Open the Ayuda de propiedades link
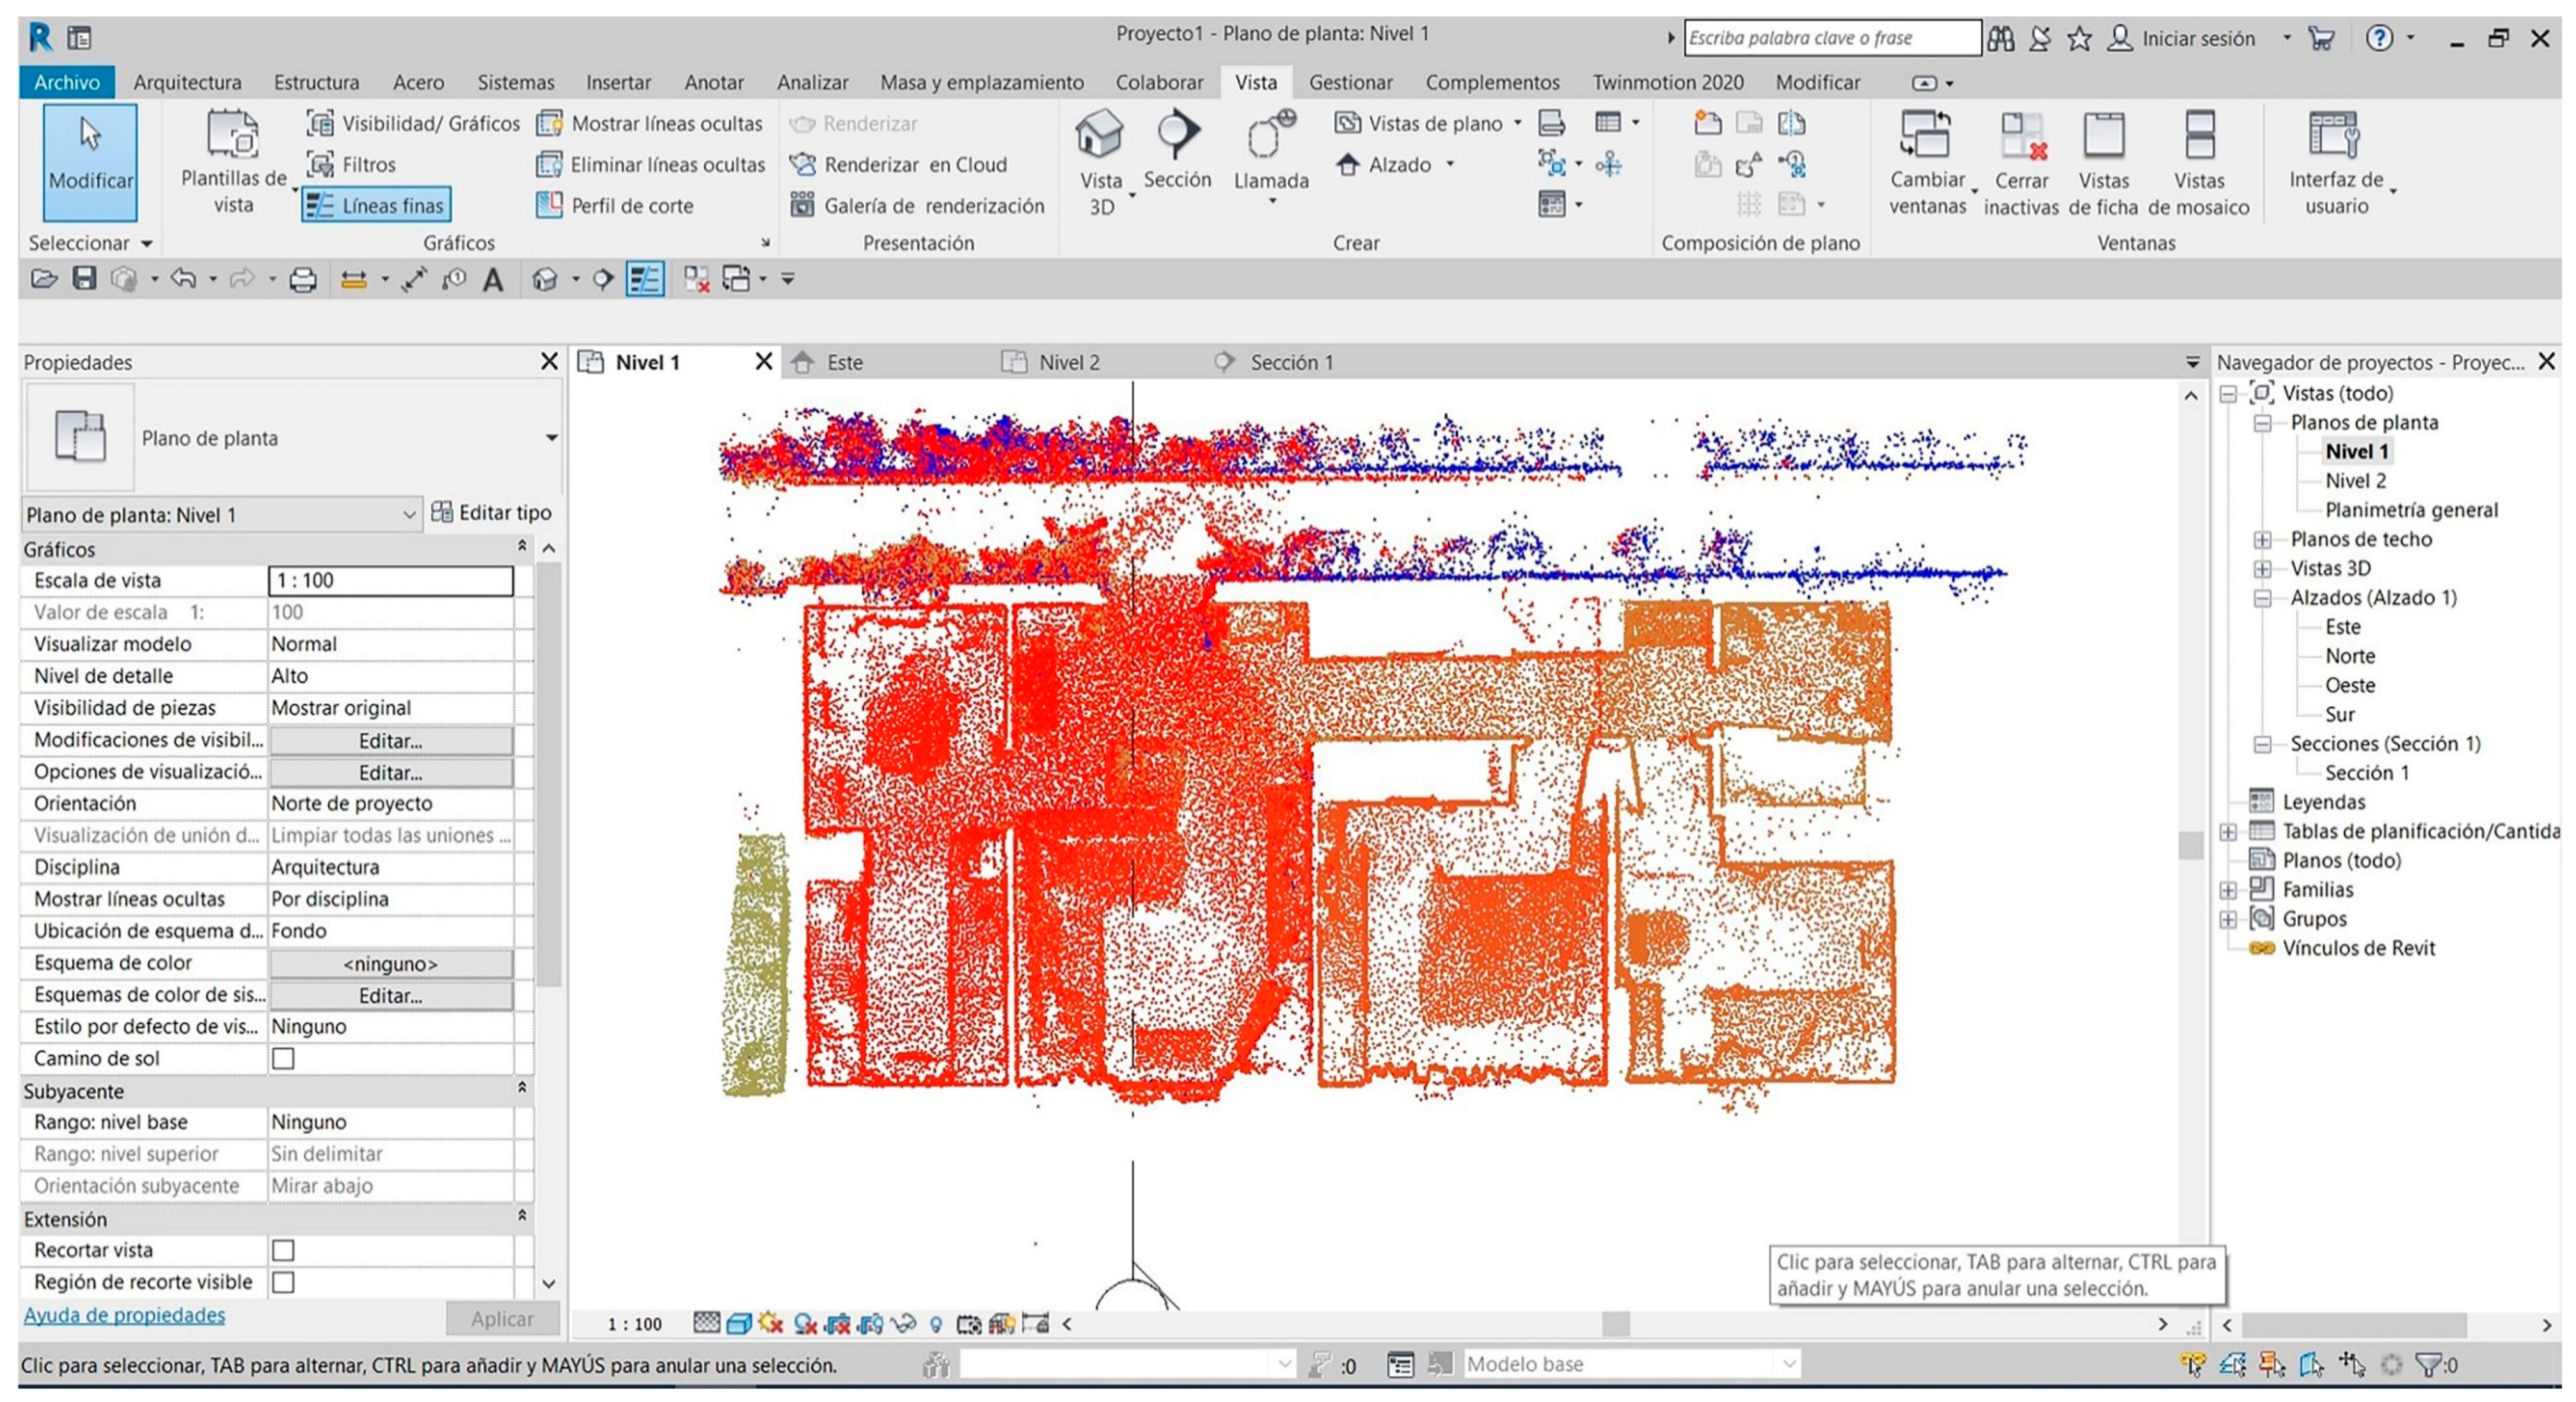 click(124, 1315)
